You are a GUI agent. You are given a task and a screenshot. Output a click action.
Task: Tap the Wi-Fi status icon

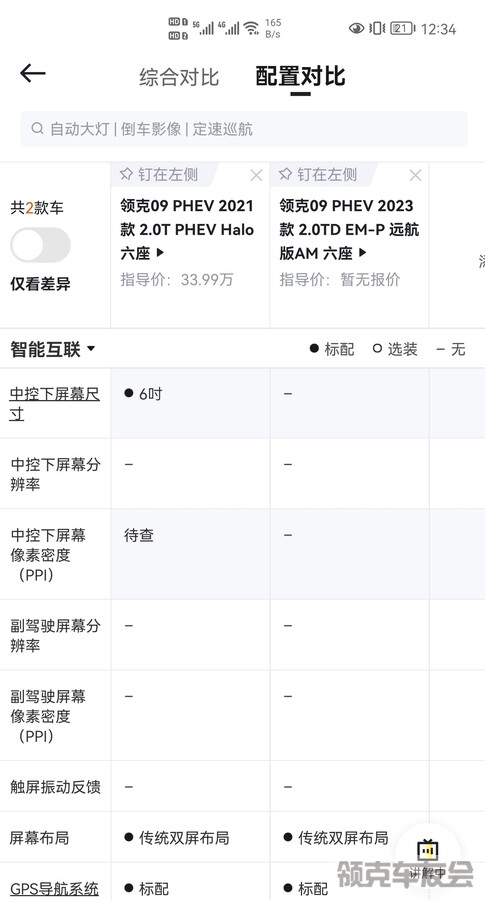251,28
